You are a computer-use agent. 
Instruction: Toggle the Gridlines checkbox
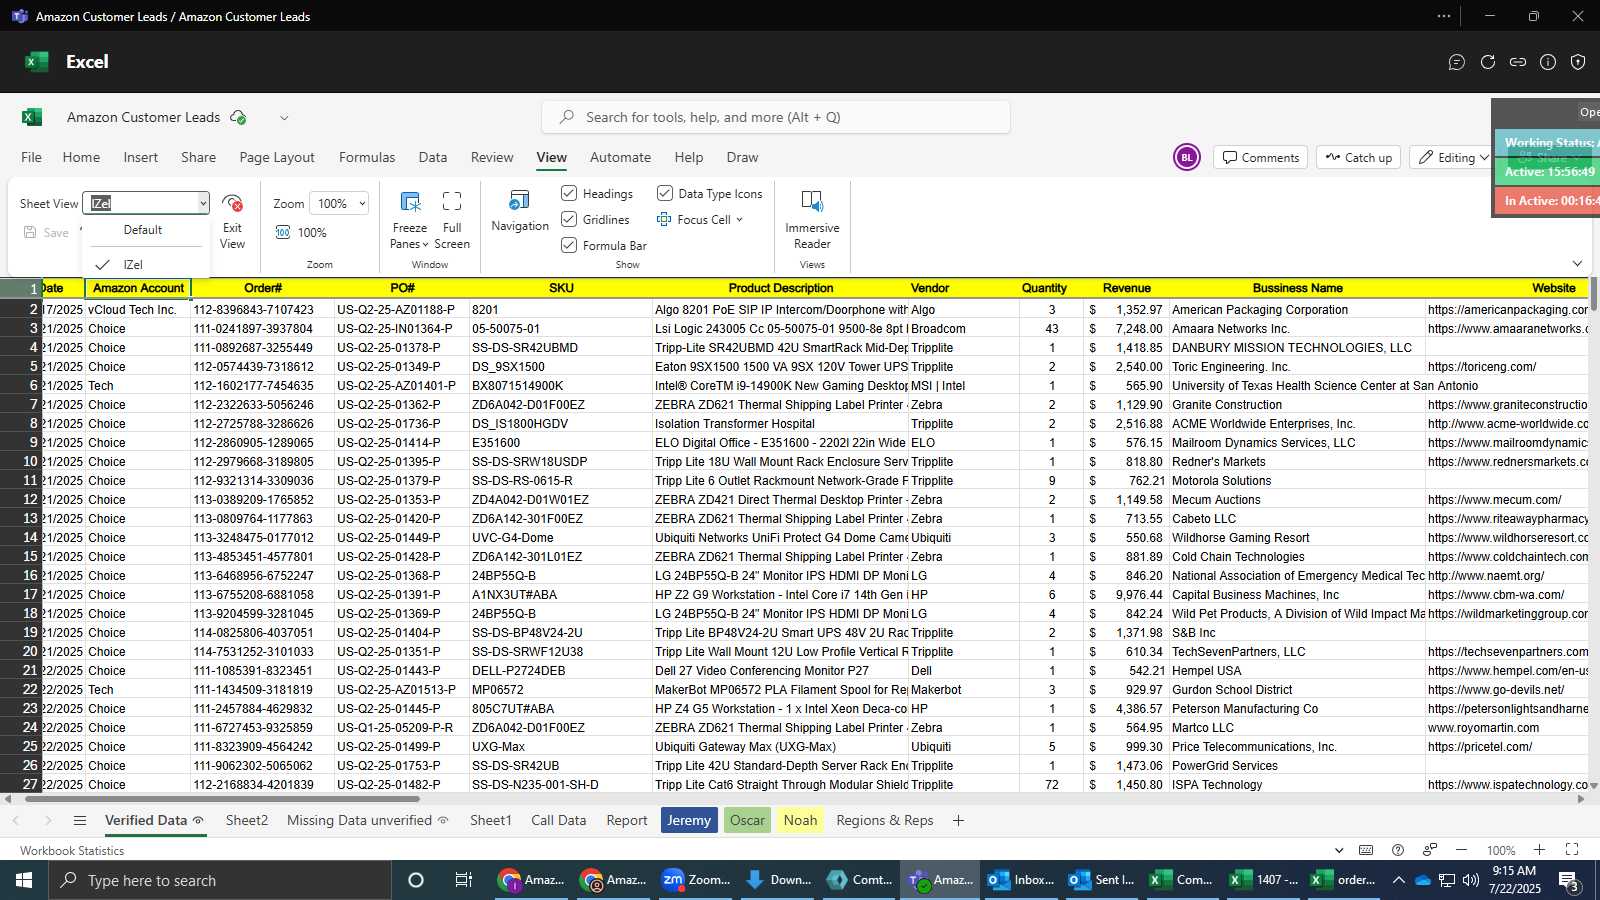point(569,219)
